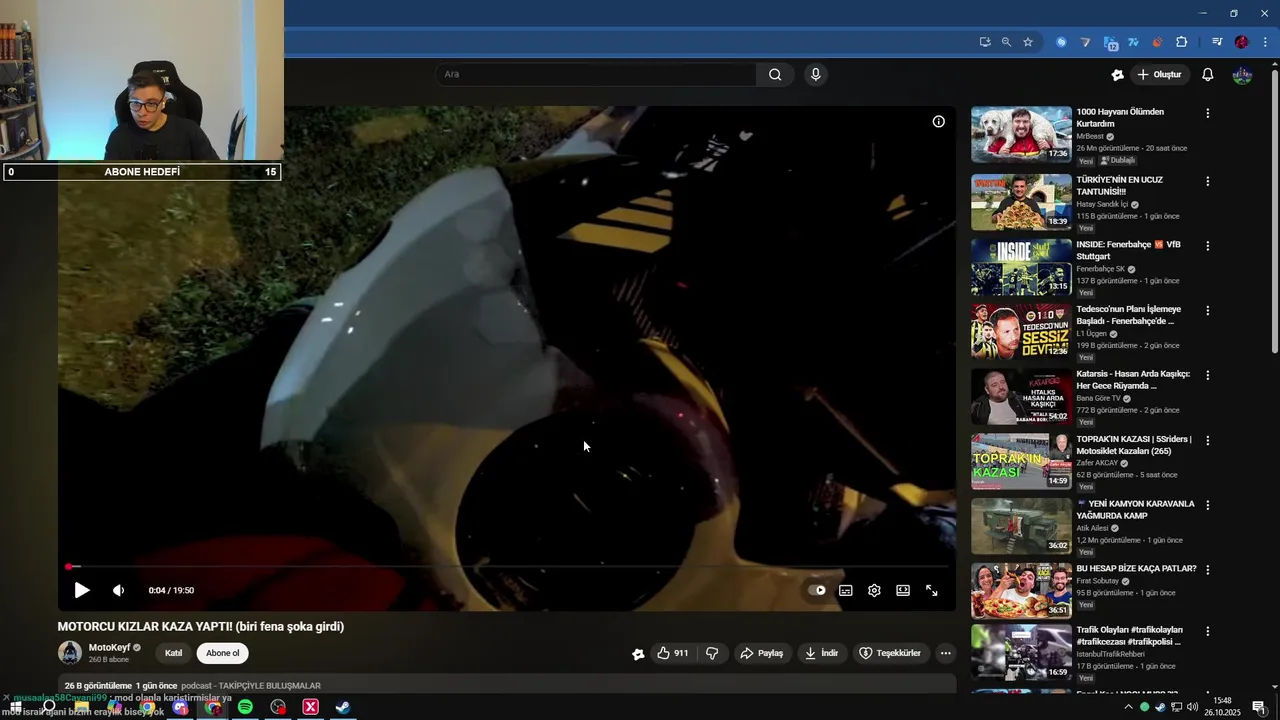Open options for Katarsis Hasan Arda Kaşıkçı
This screenshot has height=720, width=1280.
point(1207,375)
